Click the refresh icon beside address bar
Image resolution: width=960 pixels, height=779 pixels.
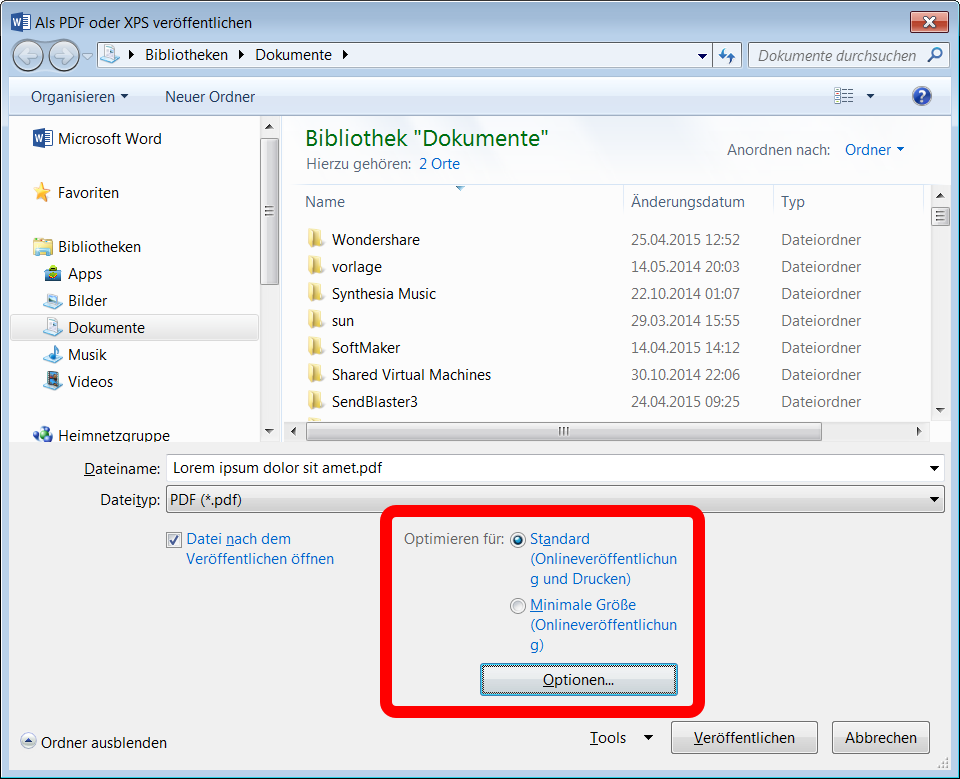point(727,56)
